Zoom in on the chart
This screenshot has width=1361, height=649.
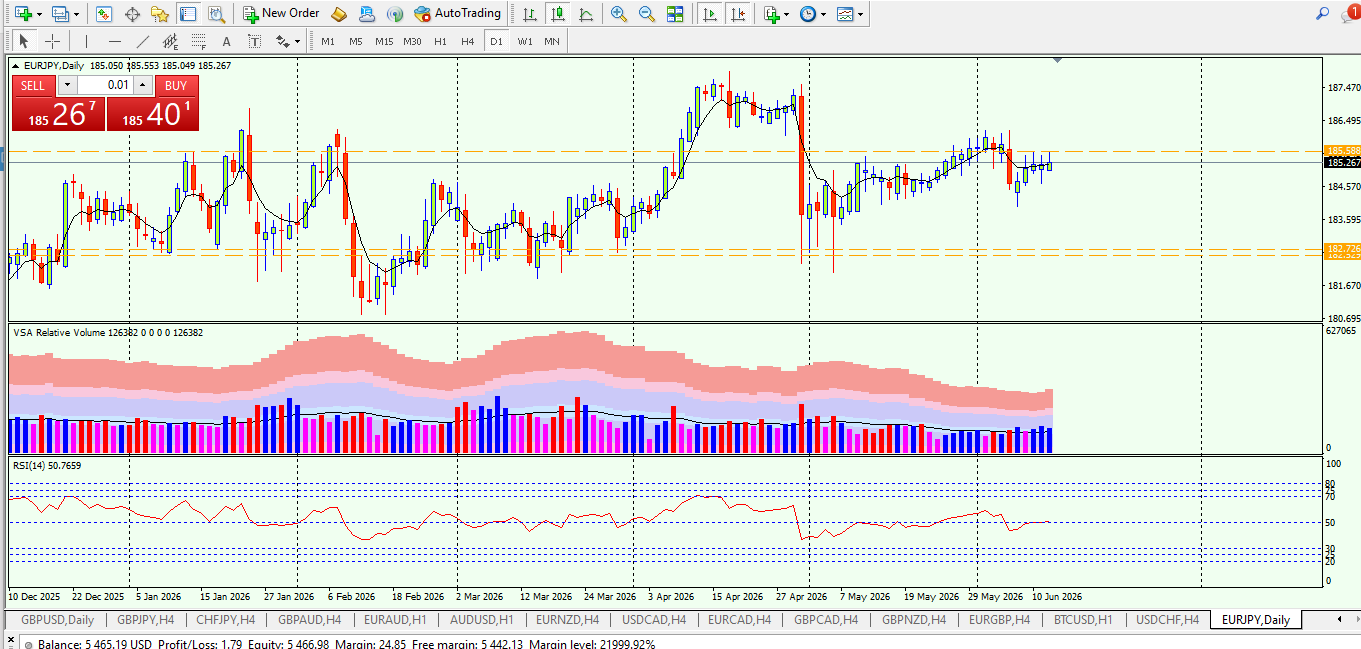pyautogui.click(x=619, y=13)
